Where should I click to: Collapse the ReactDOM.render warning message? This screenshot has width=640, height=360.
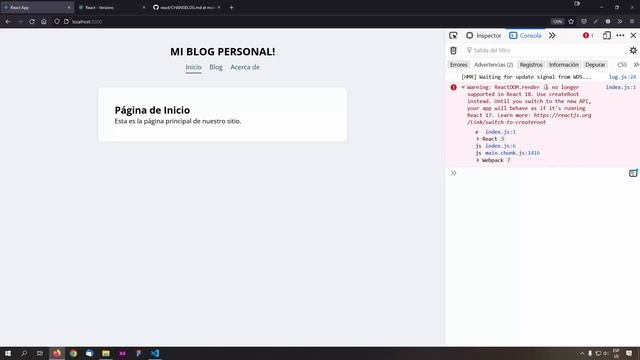click(x=463, y=87)
